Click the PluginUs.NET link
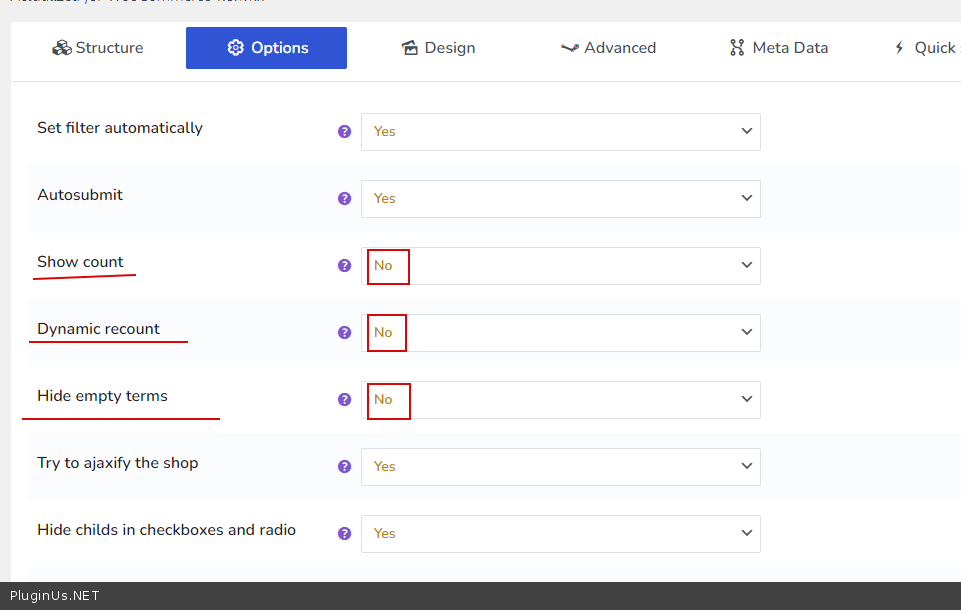The image size is (961, 610). pyautogui.click(x=54, y=596)
